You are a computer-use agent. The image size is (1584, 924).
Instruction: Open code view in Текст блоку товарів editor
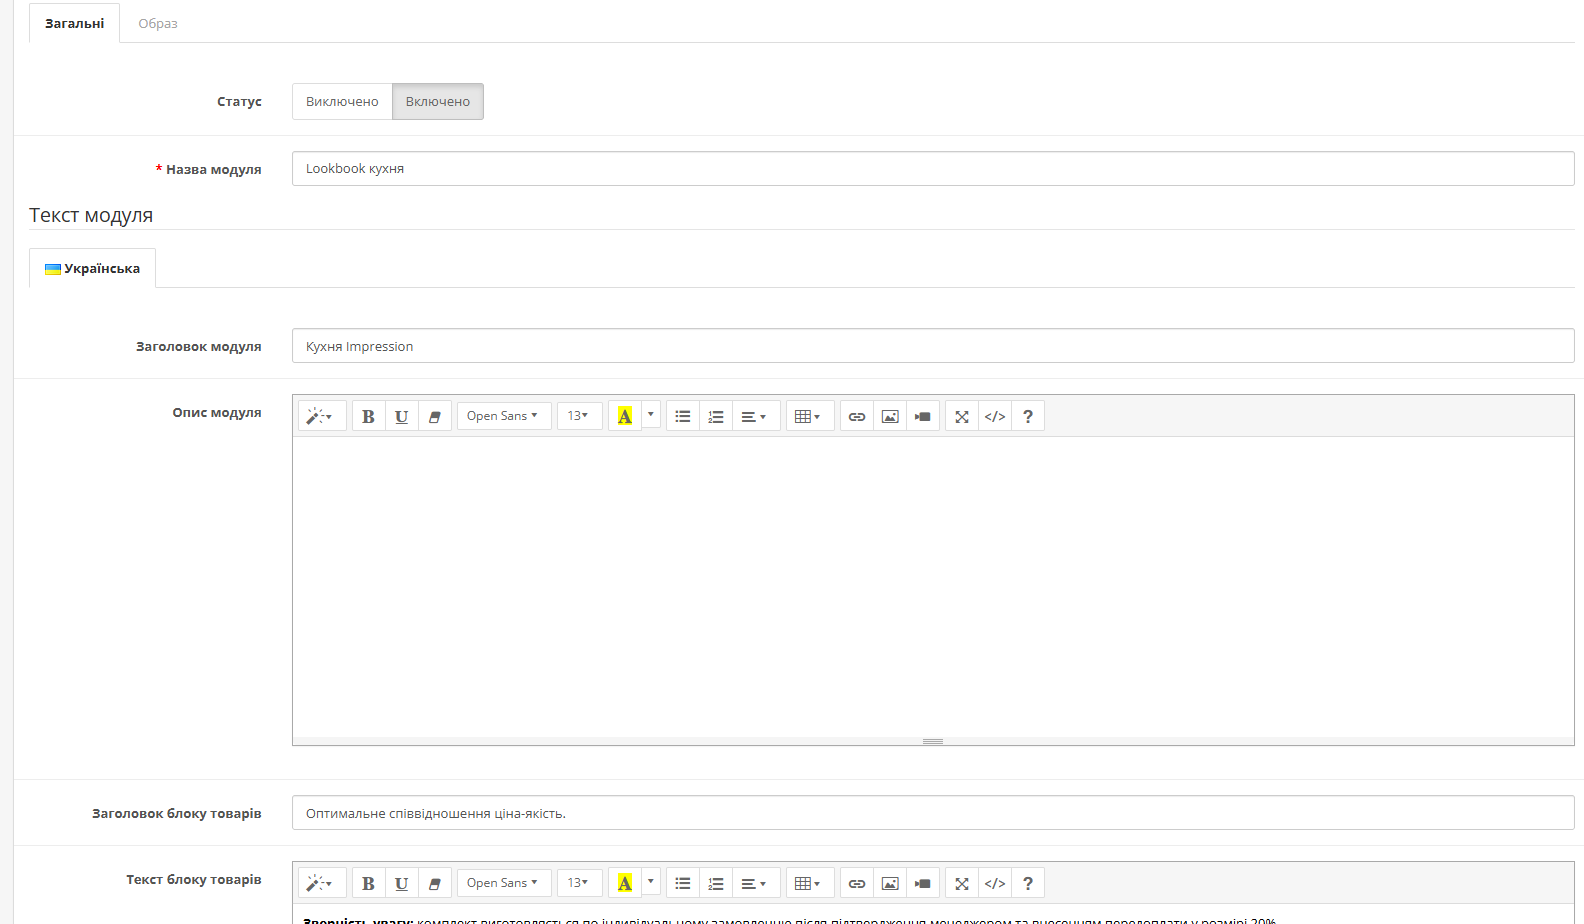click(995, 883)
